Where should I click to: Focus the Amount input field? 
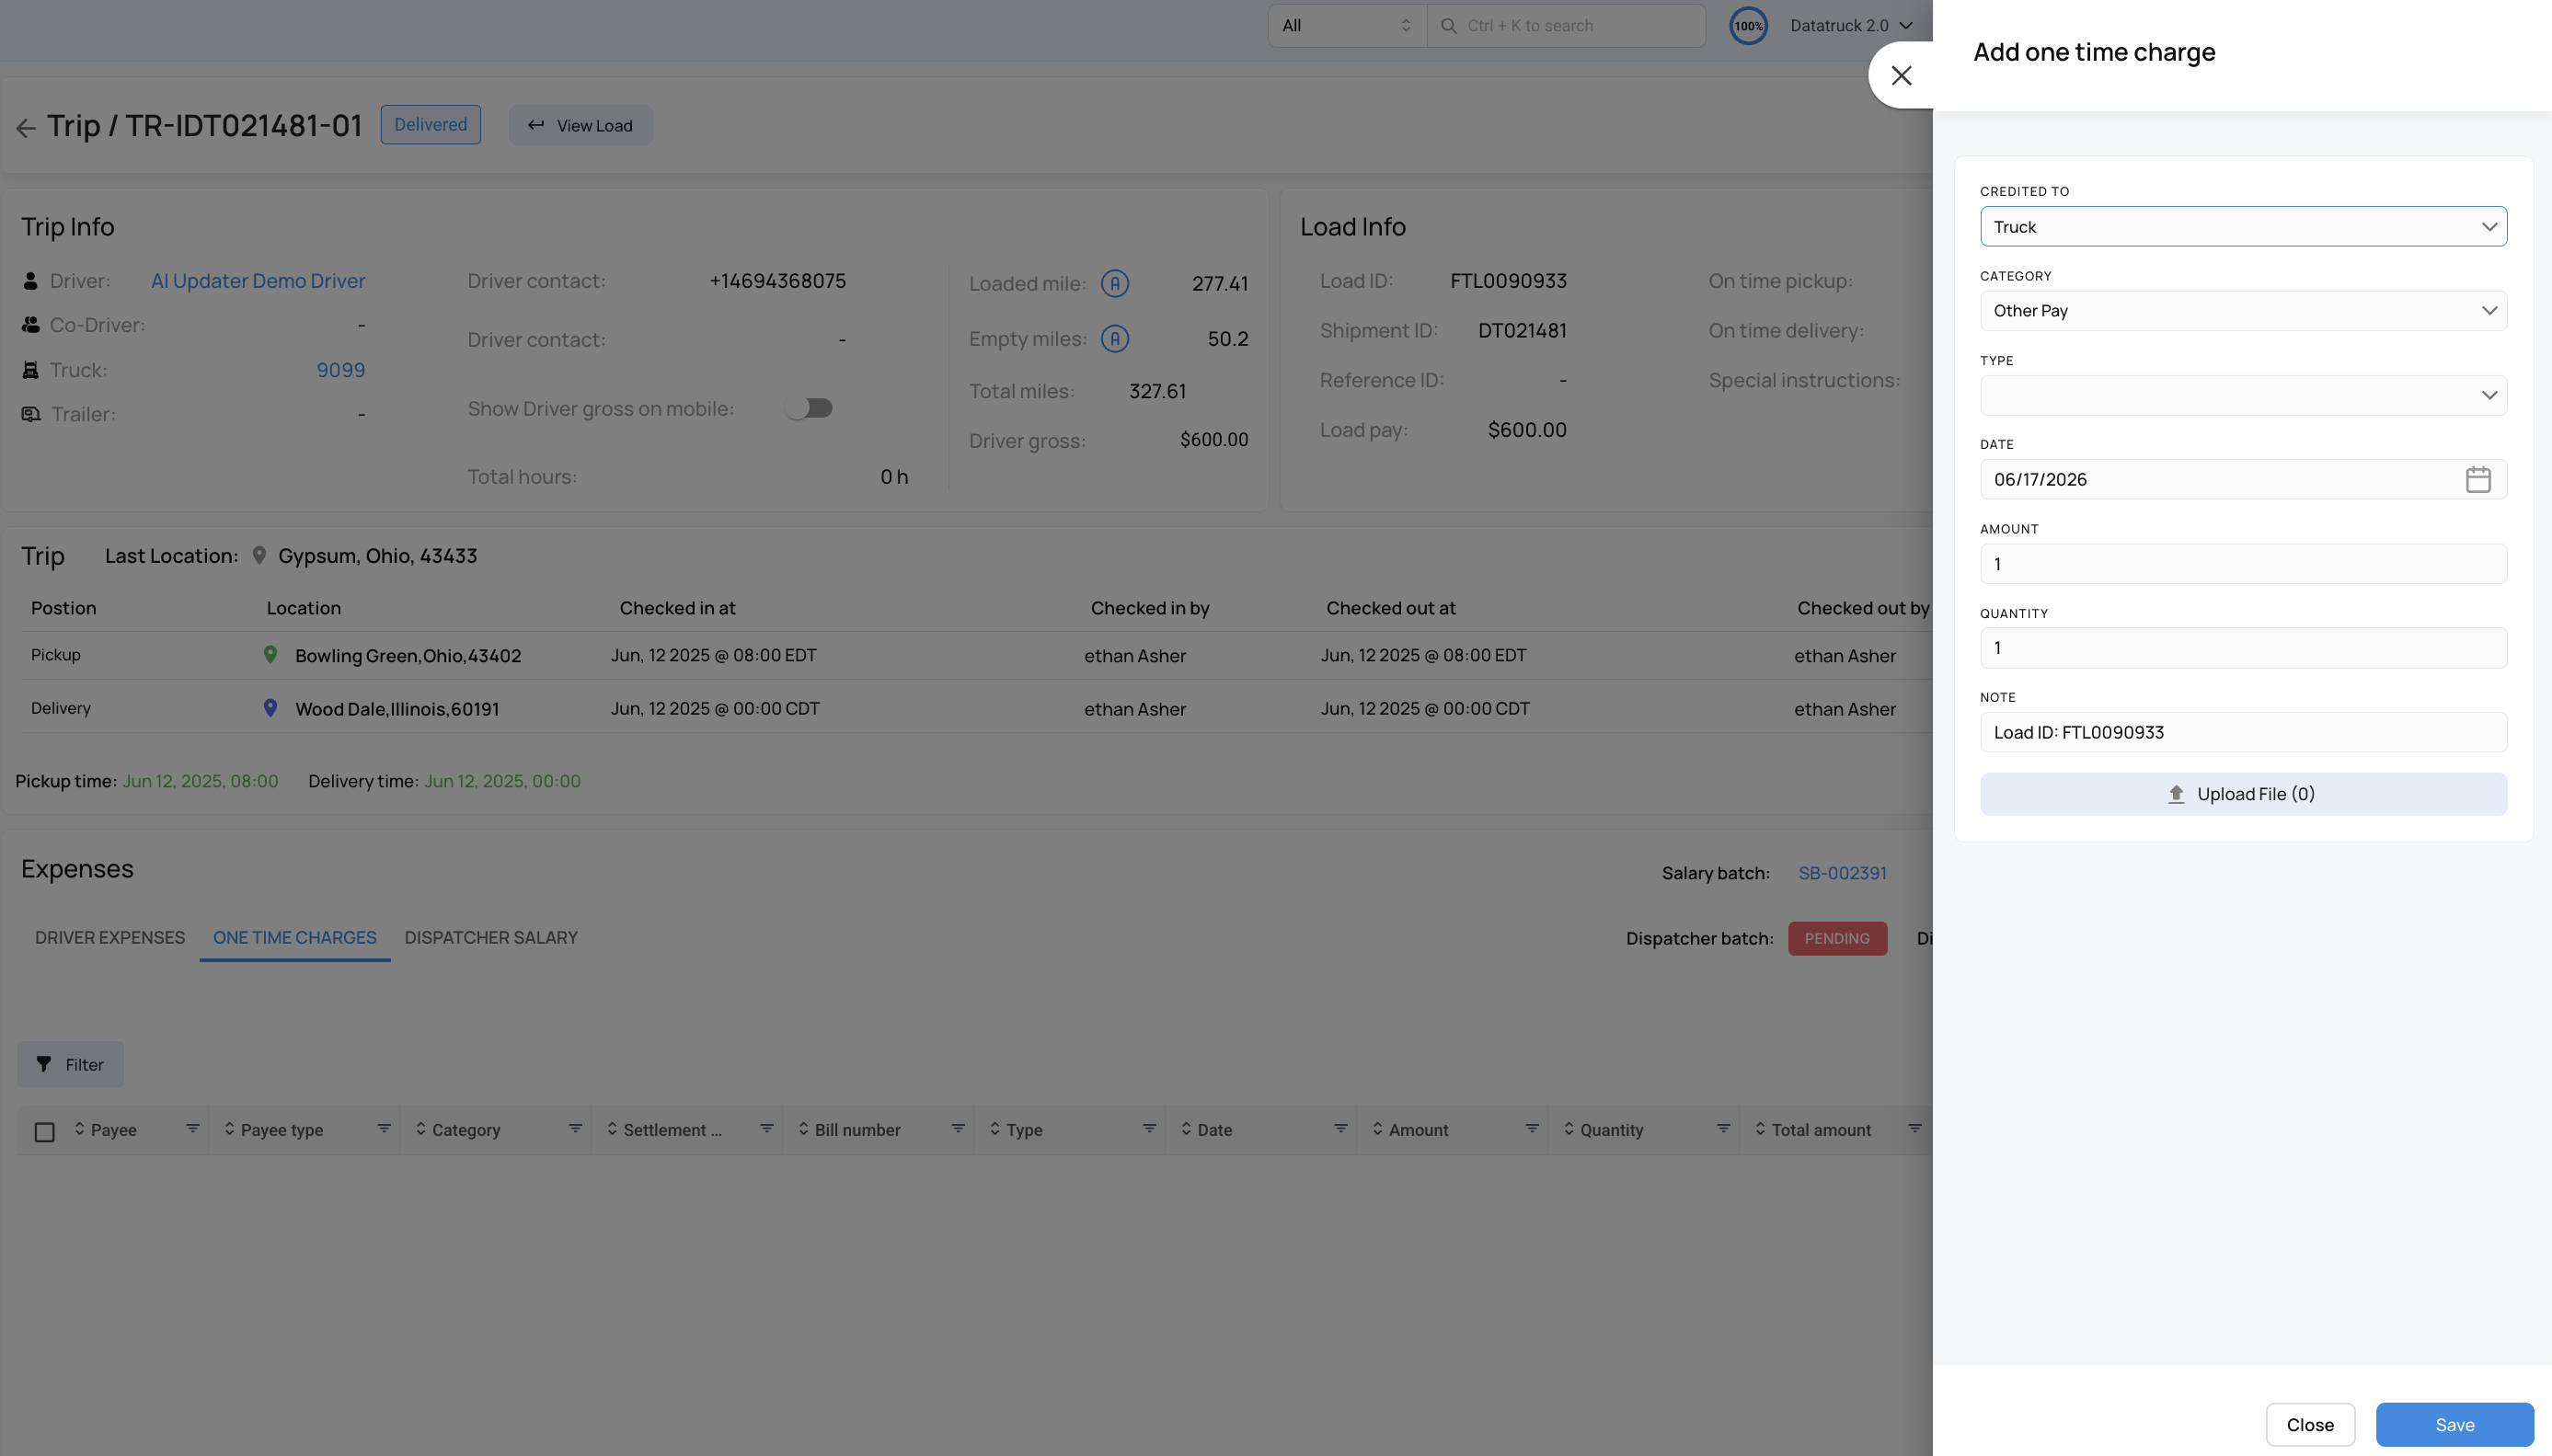(2243, 564)
